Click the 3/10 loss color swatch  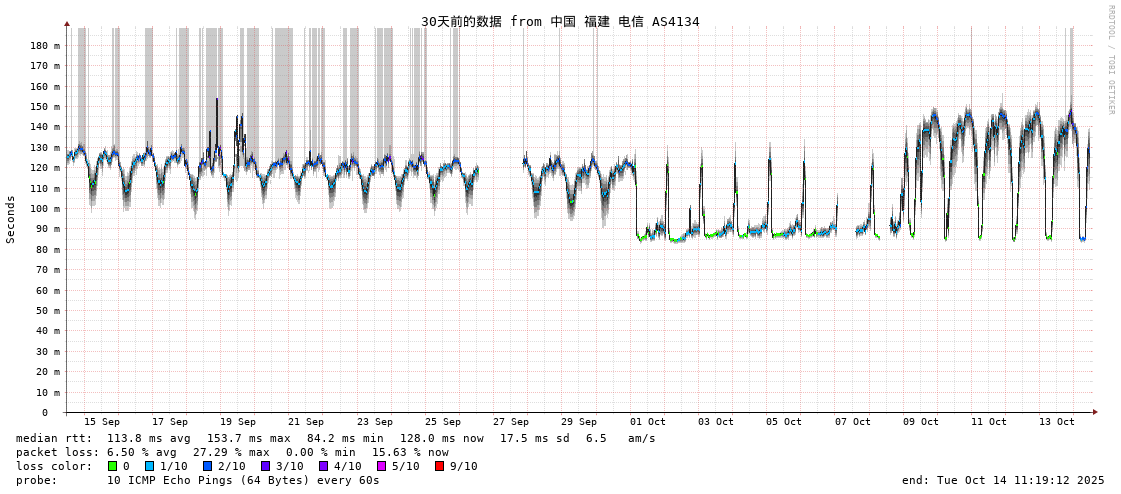[265, 466]
